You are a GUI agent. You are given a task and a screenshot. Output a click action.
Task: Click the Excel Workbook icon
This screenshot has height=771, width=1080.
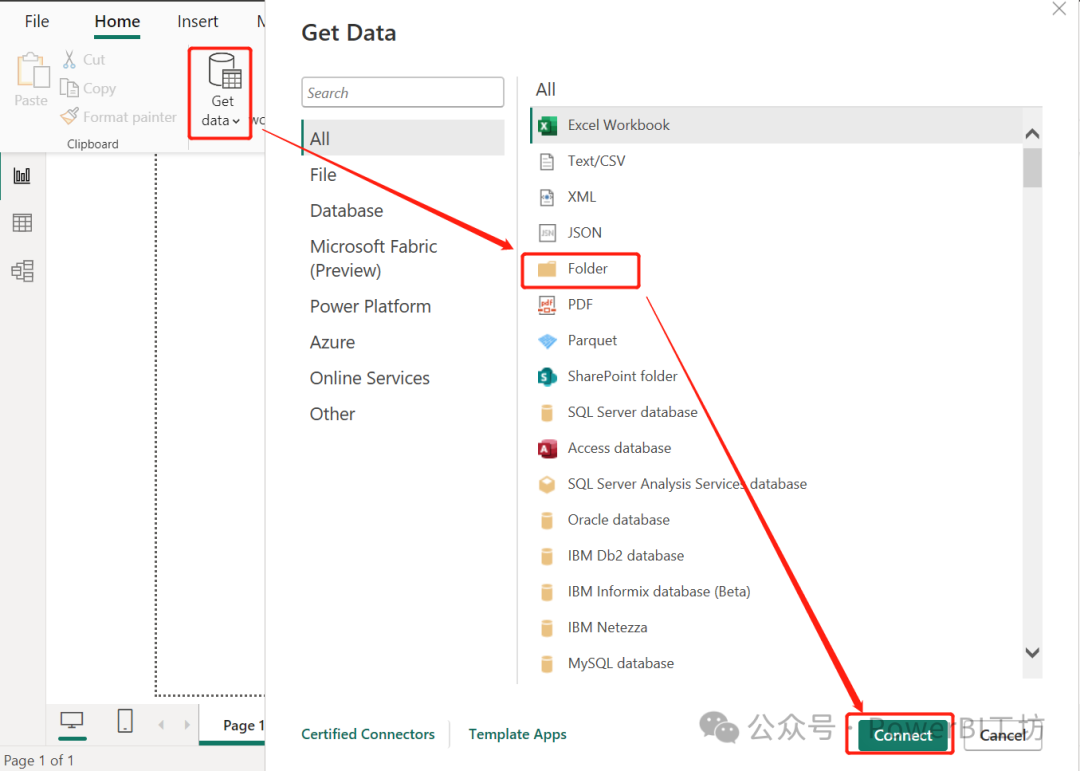click(x=548, y=125)
